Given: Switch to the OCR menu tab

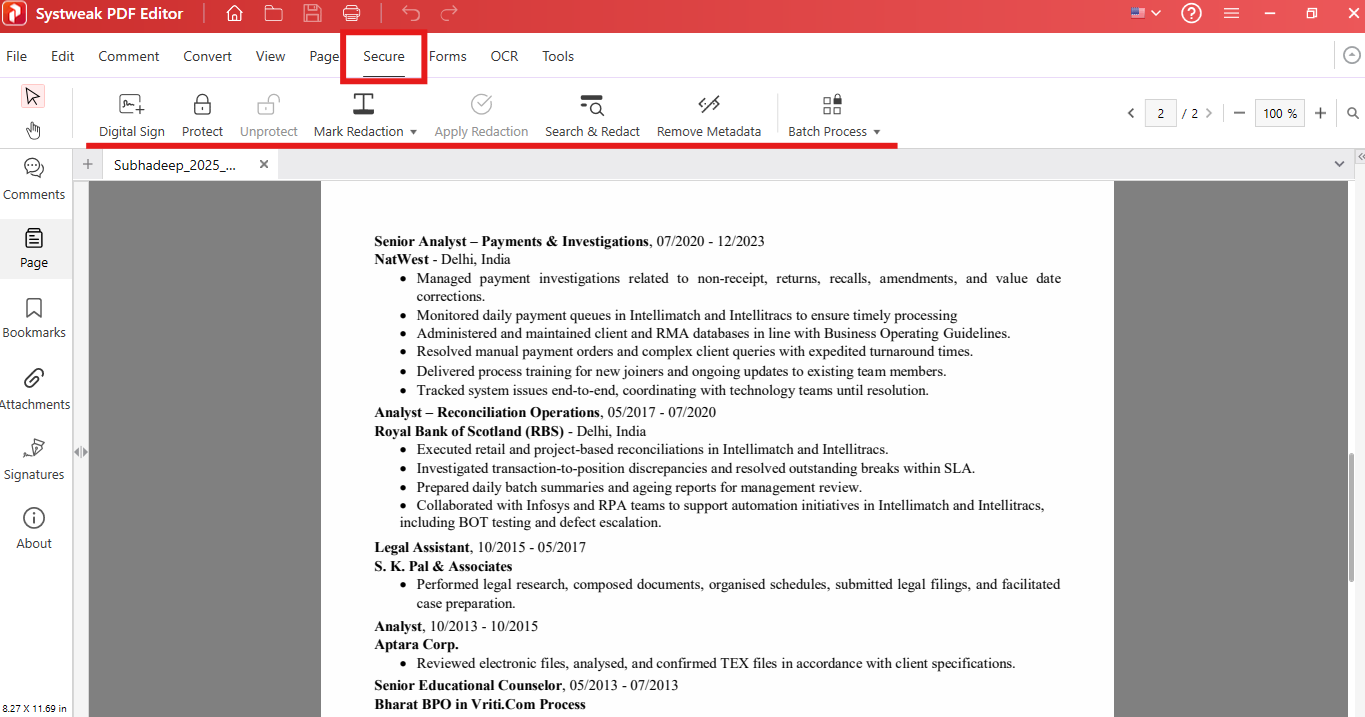Looking at the screenshot, I should pos(504,56).
